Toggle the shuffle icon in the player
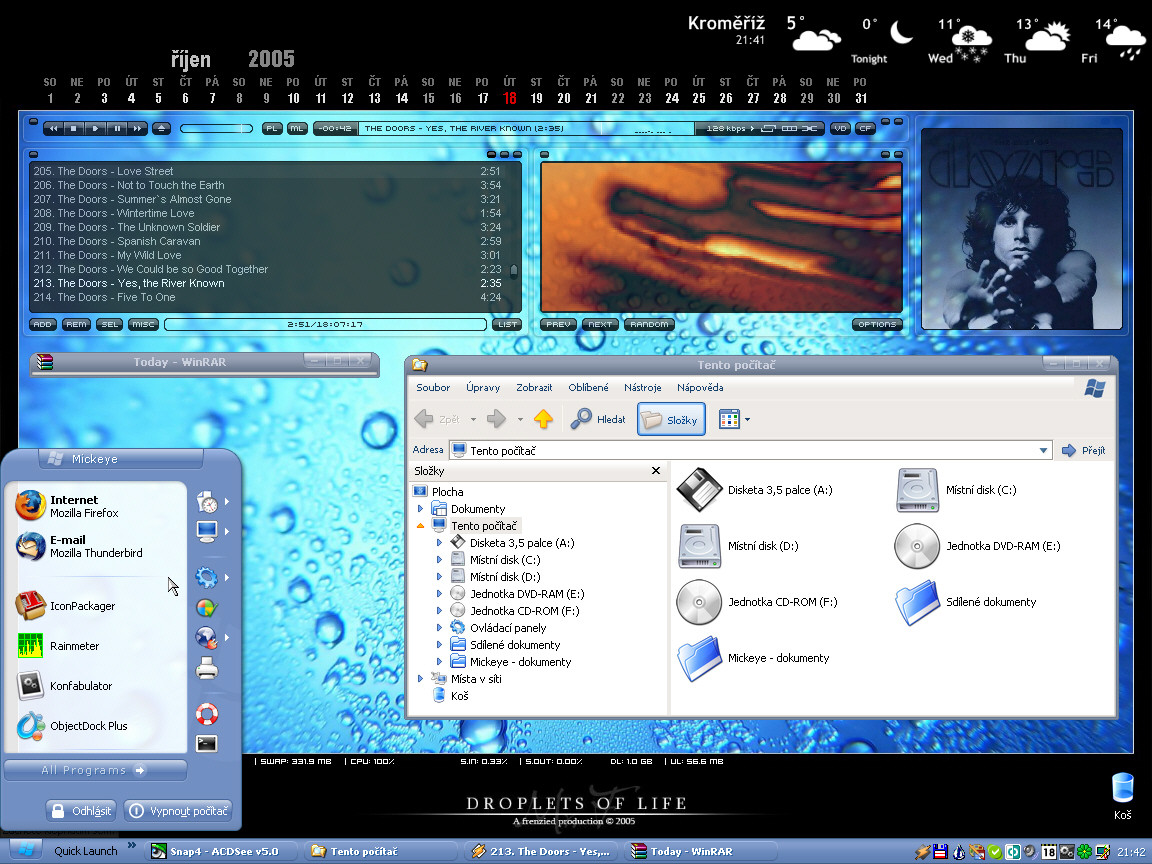Screen dimensions: 1152x864 810,129
